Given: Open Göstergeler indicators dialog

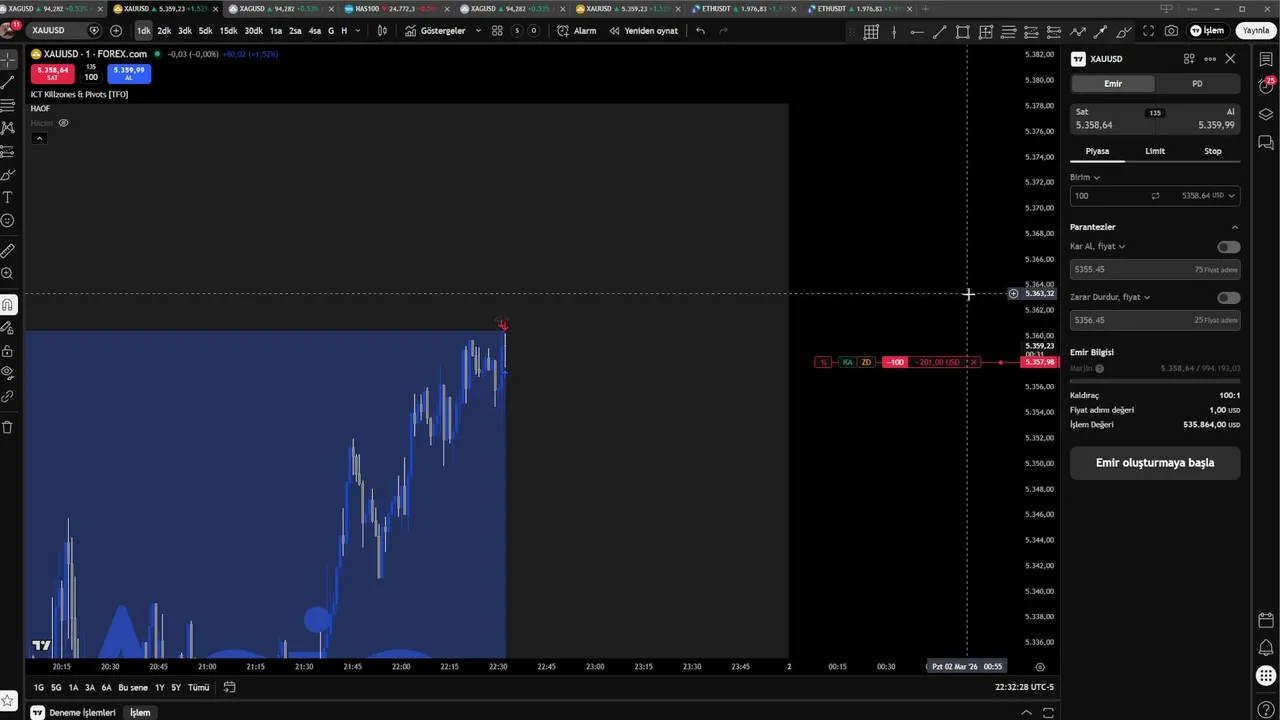Looking at the screenshot, I should coord(435,31).
